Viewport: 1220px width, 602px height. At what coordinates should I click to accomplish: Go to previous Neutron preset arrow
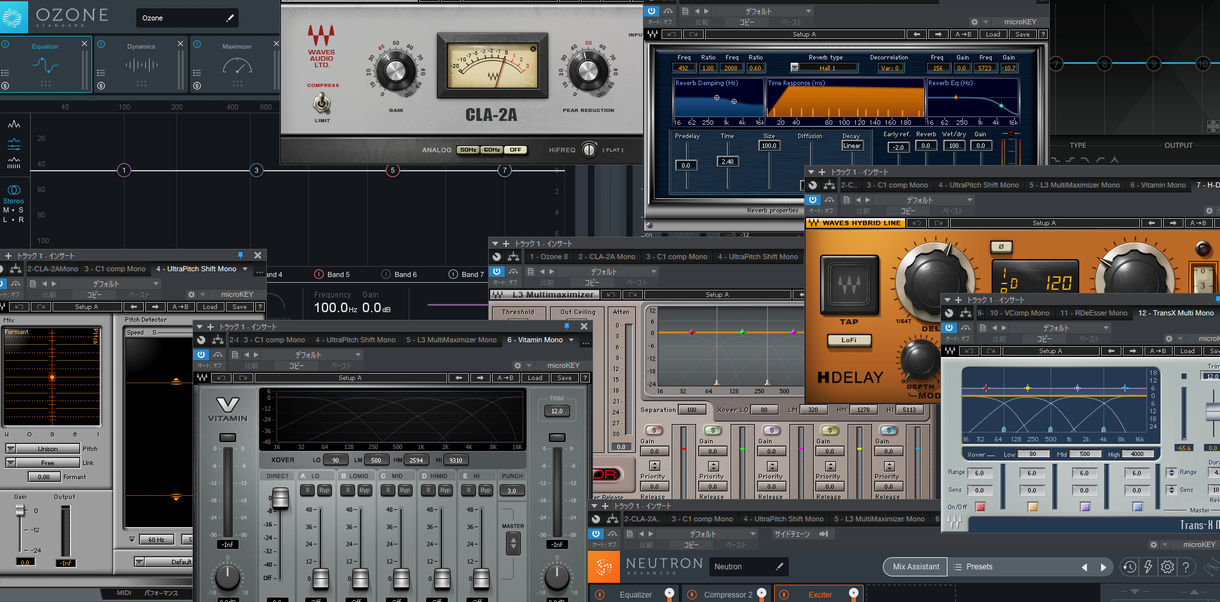coord(1084,567)
